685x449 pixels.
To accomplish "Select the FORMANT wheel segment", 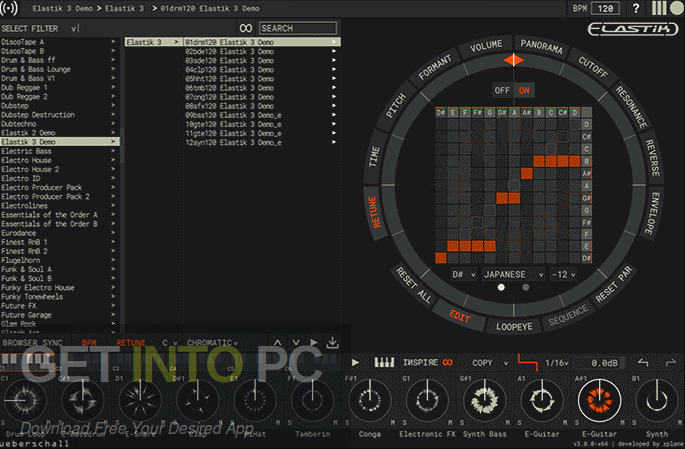I will pos(435,67).
